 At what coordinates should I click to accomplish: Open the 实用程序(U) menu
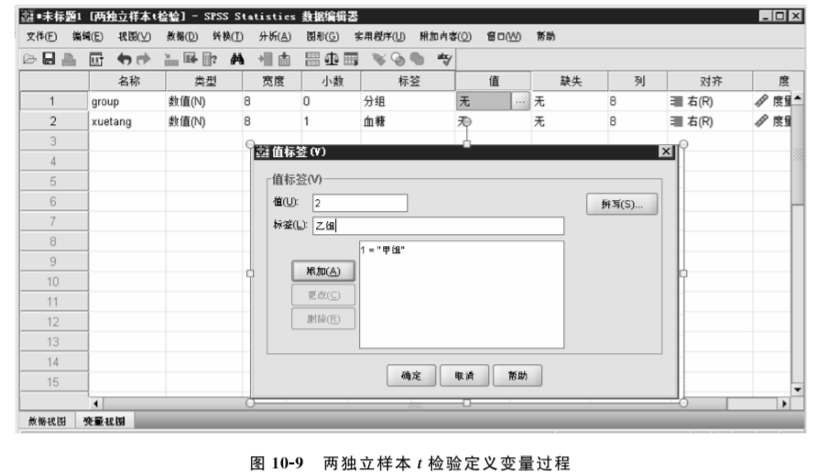(x=379, y=36)
